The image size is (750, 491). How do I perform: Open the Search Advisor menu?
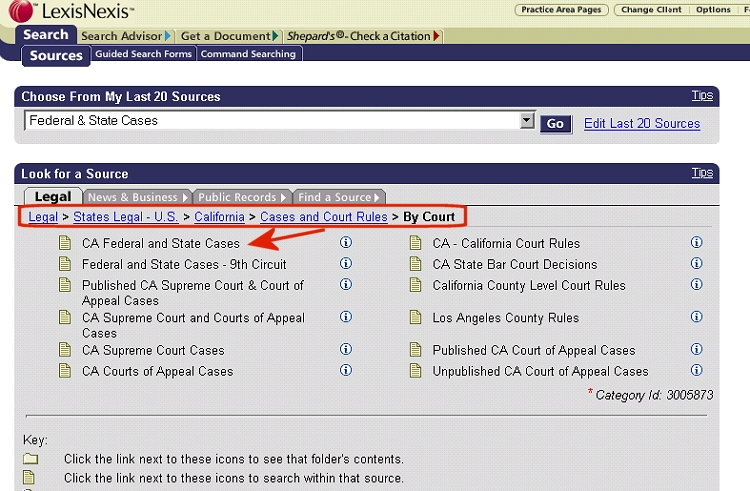coord(126,36)
